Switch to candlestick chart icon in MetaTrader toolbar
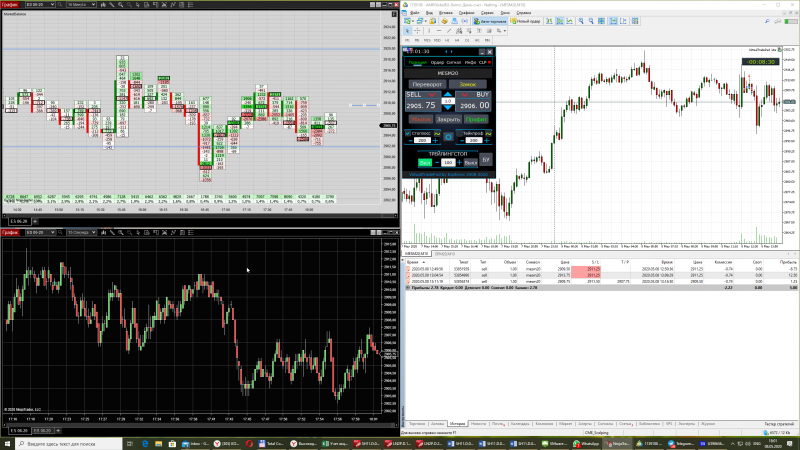The width and height of the screenshot is (800, 450). [x=560, y=21]
